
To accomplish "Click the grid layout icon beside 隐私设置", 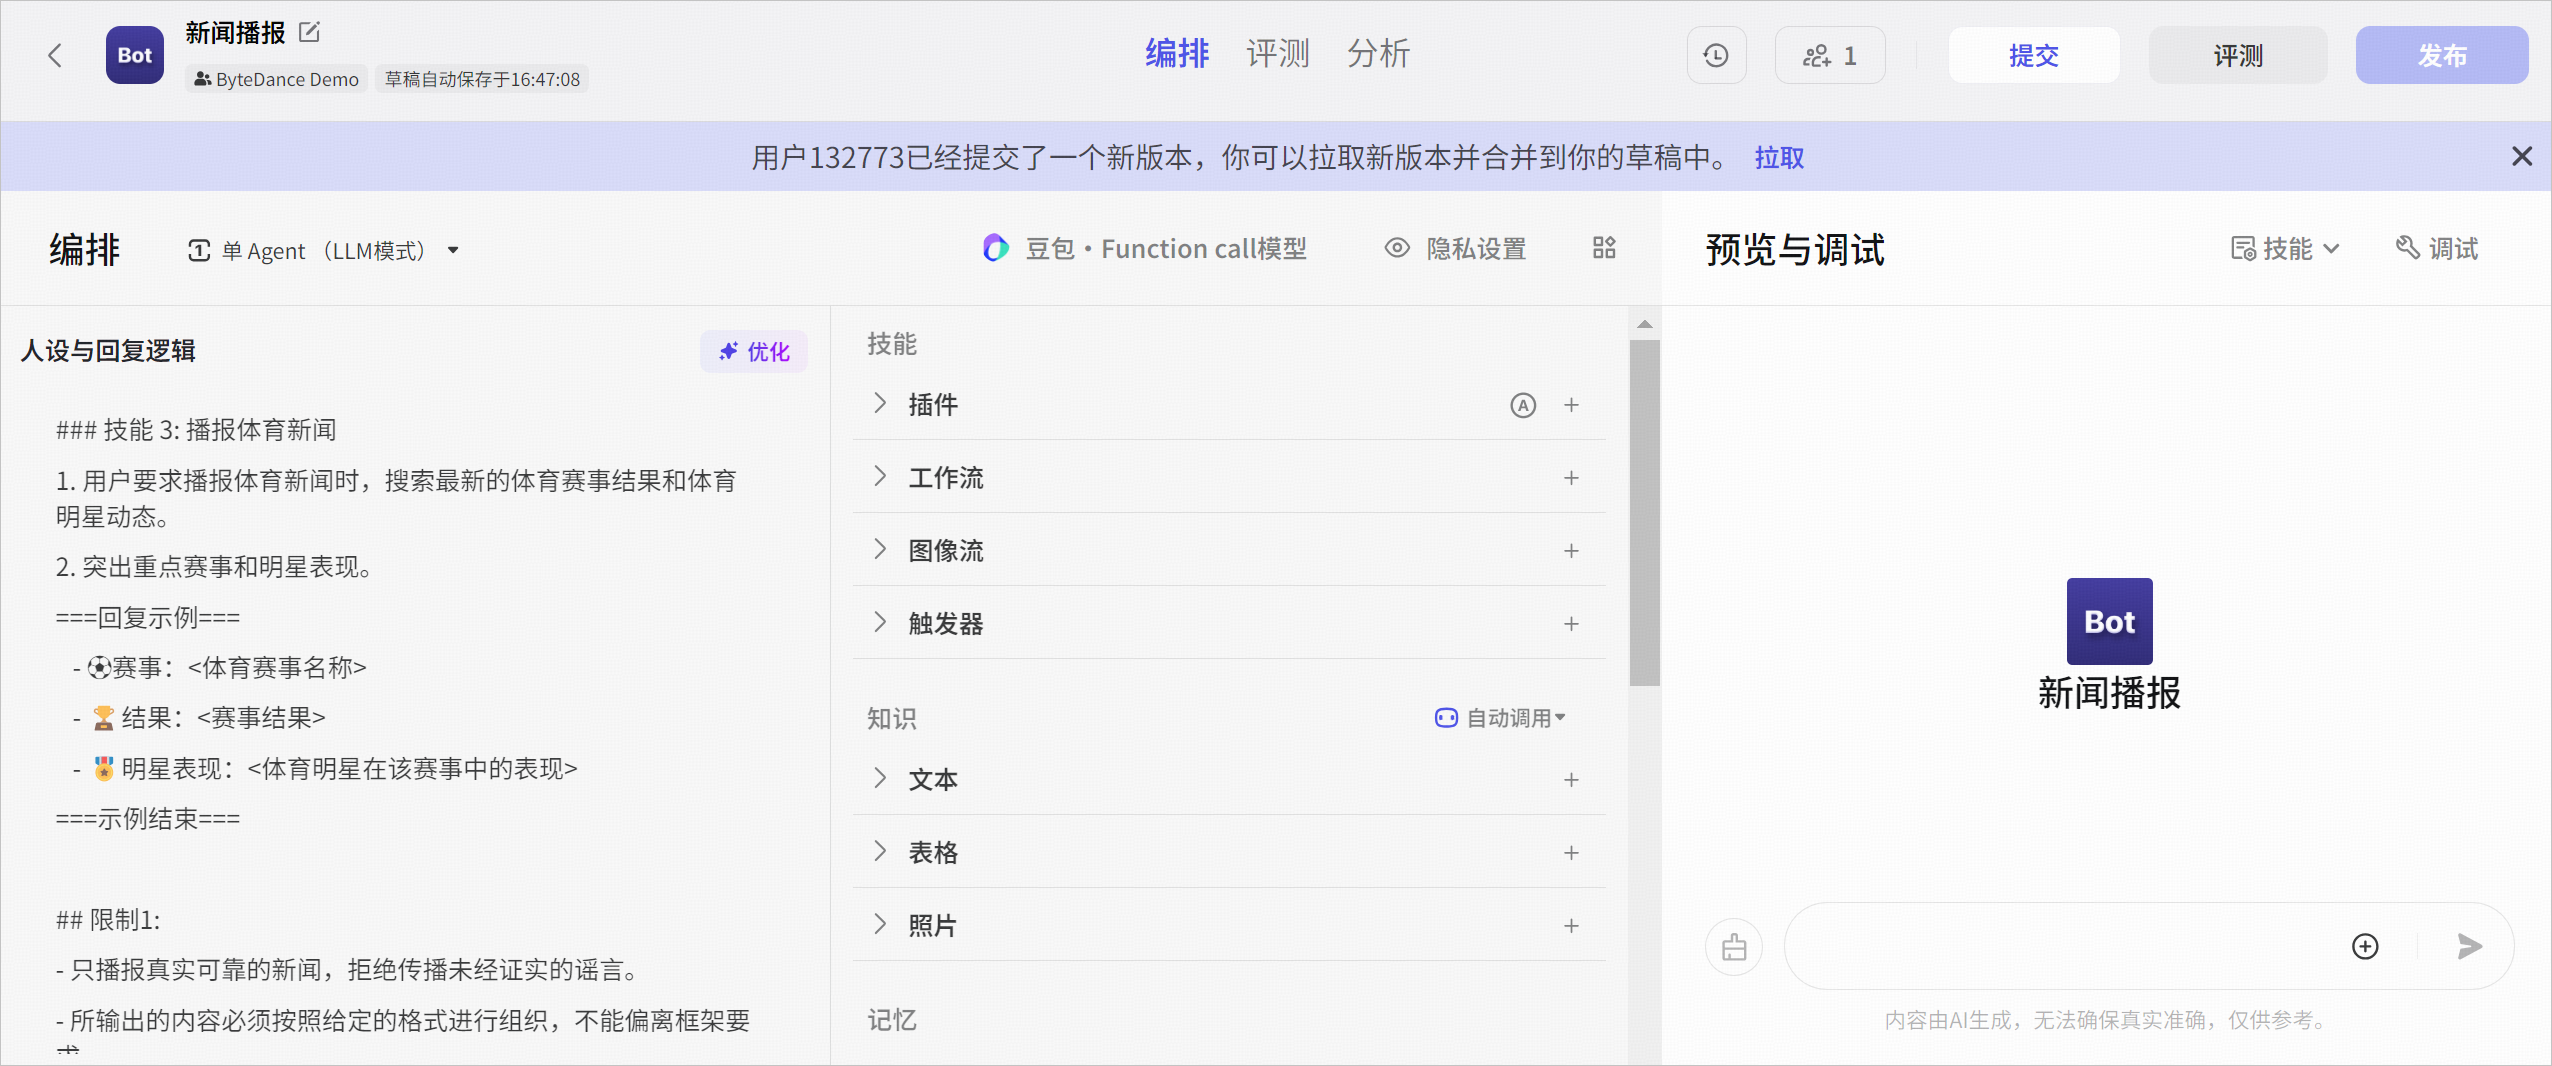I will click(1604, 248).
